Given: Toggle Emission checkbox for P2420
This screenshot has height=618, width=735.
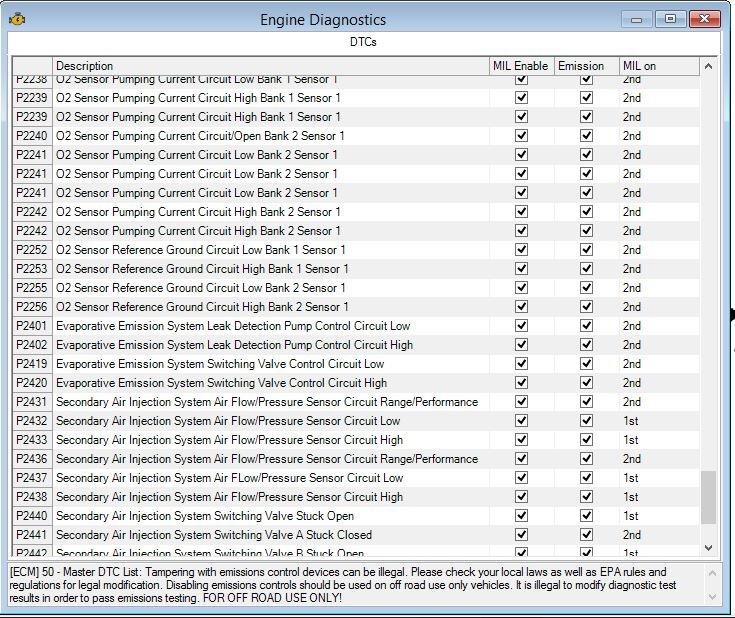Looking at the screenshot, I should 586,383.
